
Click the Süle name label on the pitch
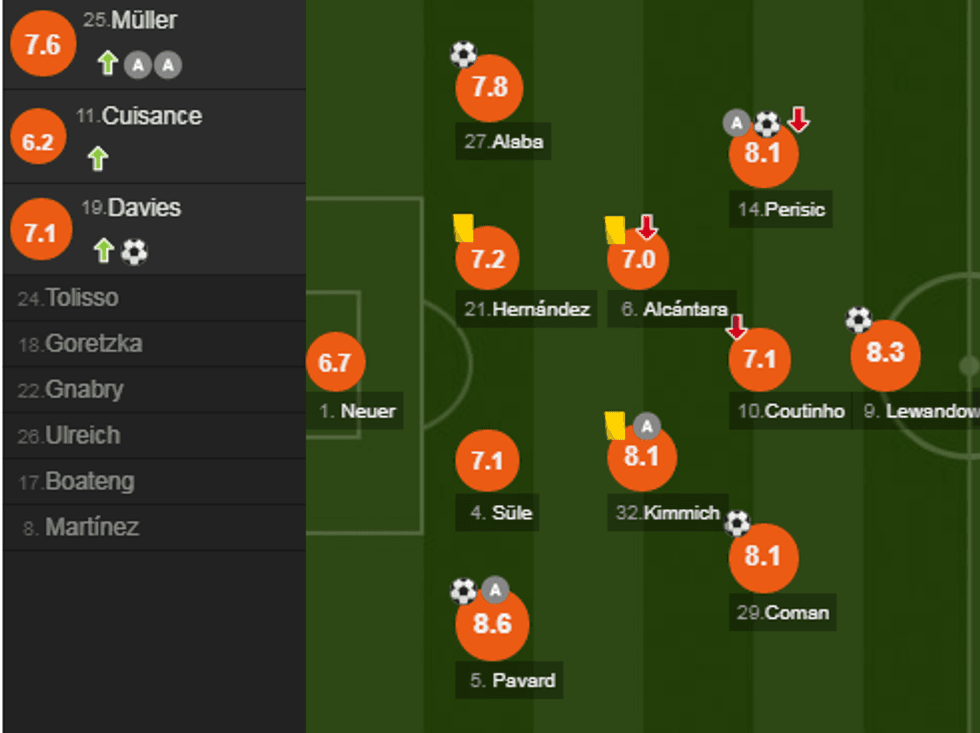tap(502, 514)
